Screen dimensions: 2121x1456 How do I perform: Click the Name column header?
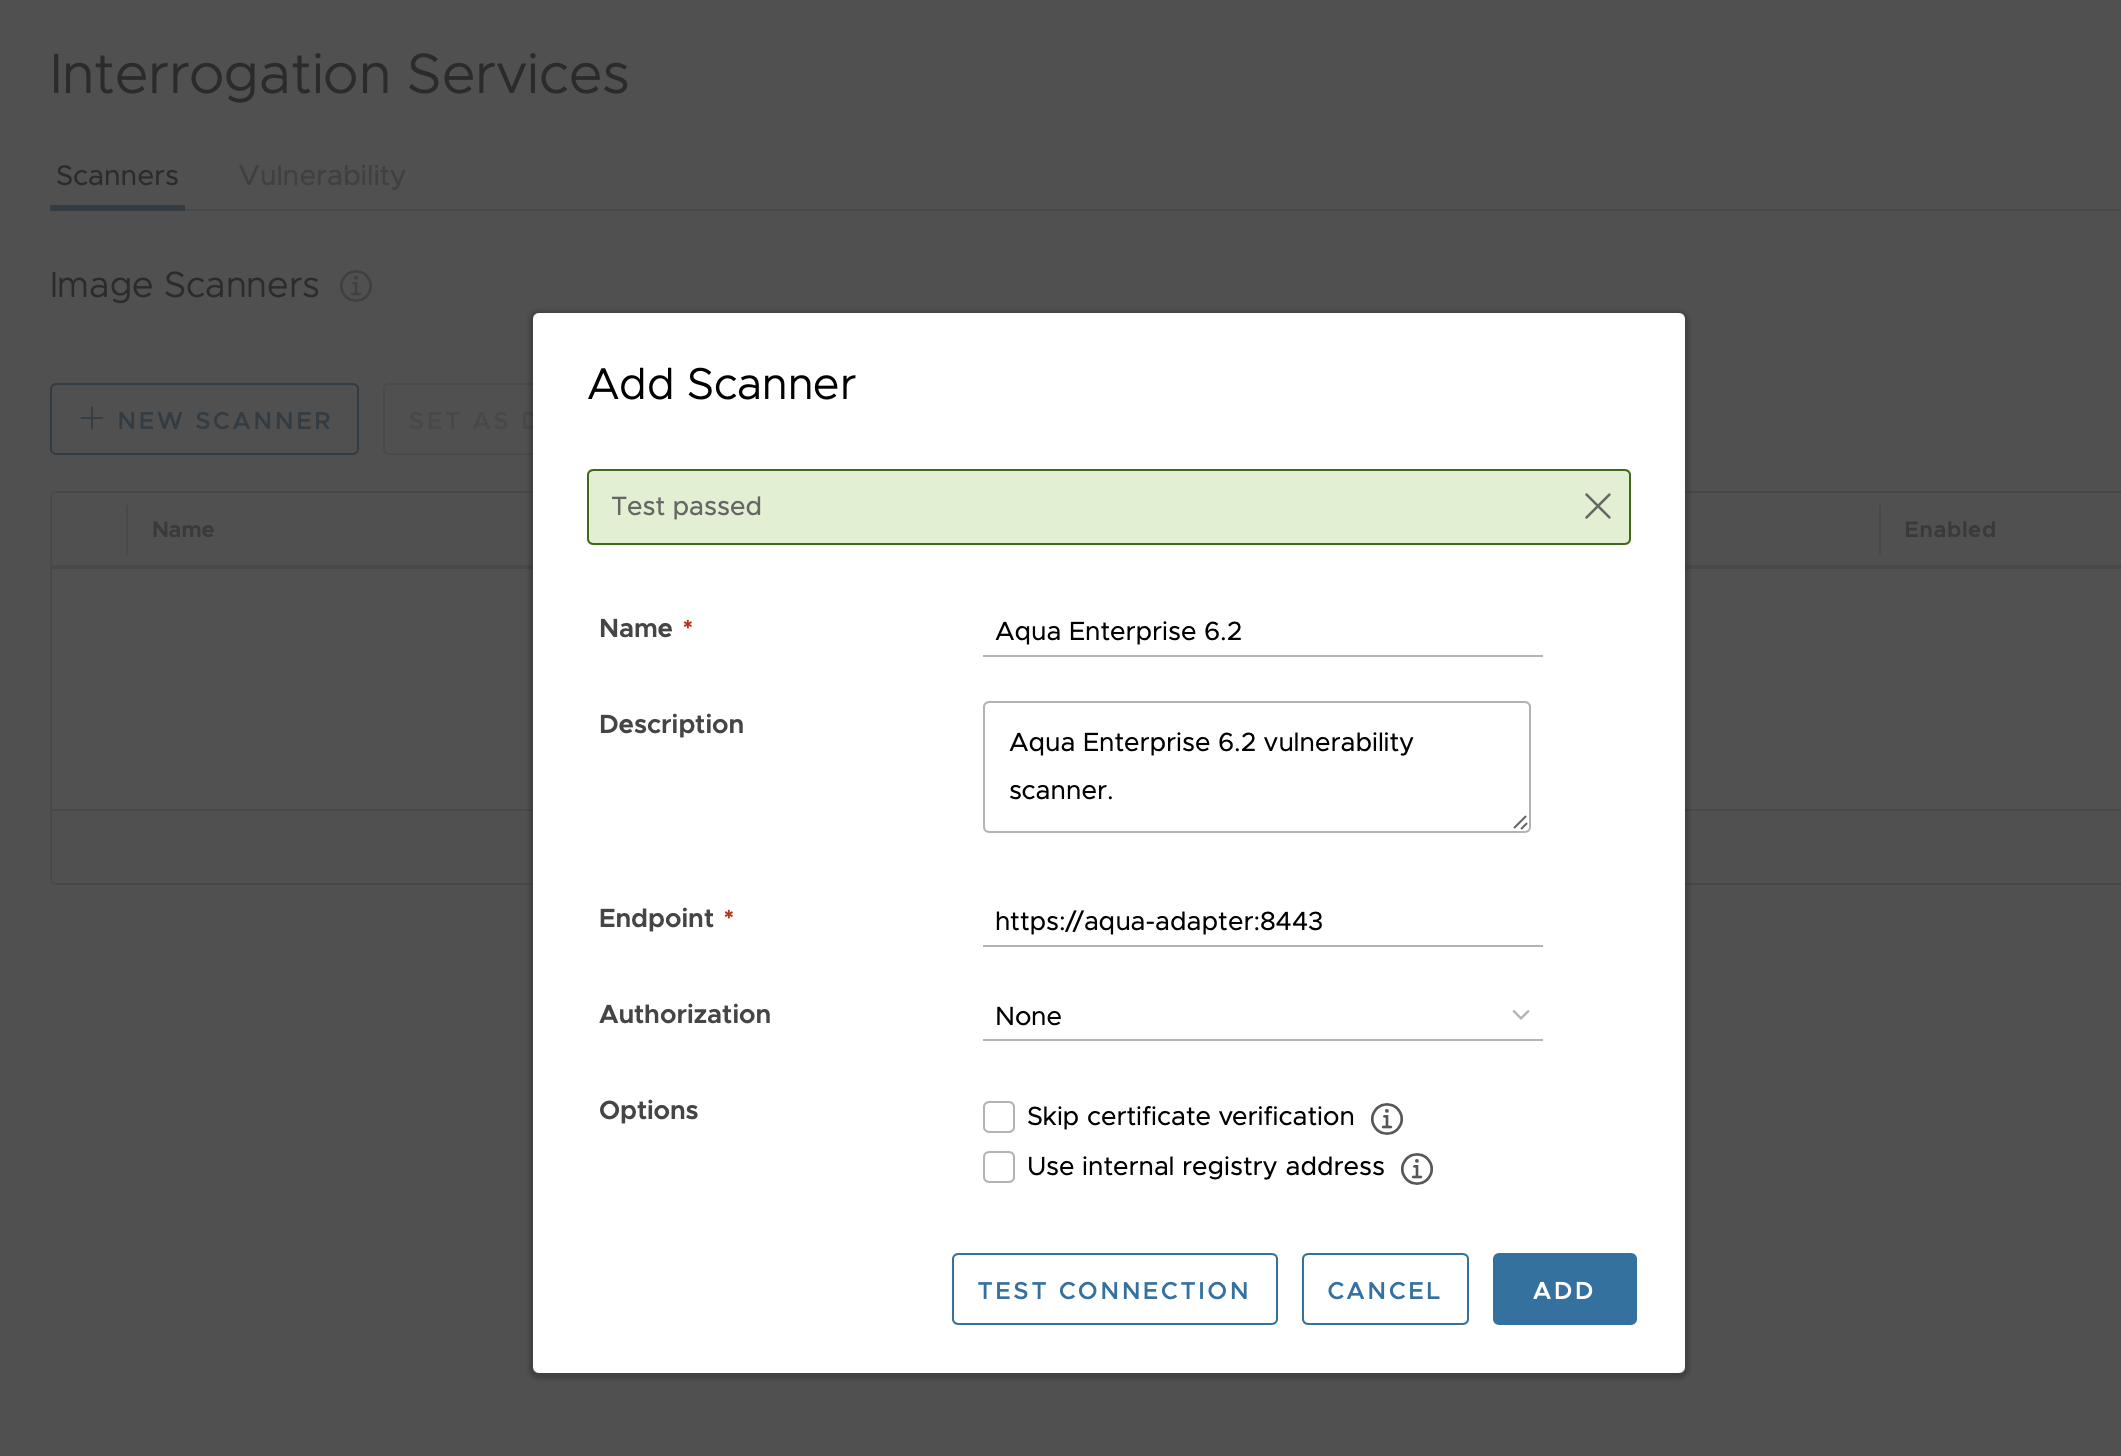click(183, 530)
